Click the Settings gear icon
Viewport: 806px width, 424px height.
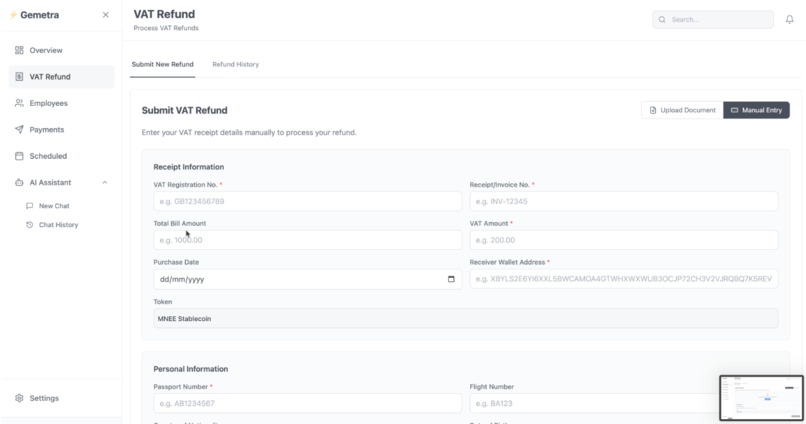coord(19,398)
